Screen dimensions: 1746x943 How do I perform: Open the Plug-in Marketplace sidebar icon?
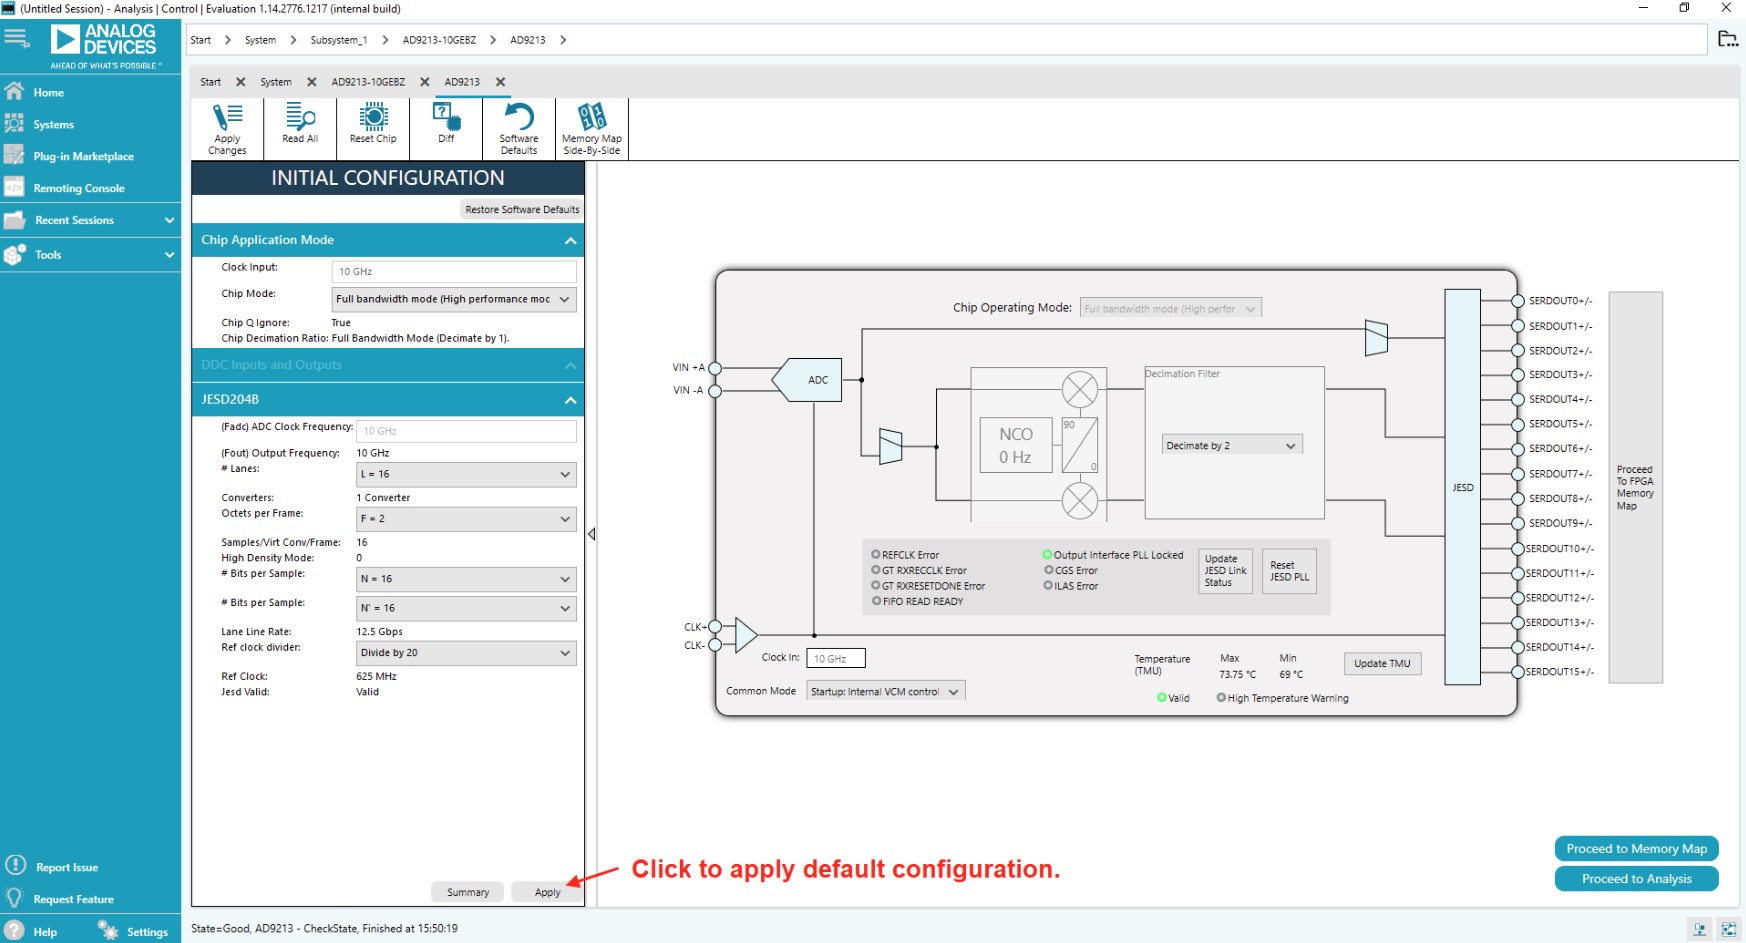[83, 156]
